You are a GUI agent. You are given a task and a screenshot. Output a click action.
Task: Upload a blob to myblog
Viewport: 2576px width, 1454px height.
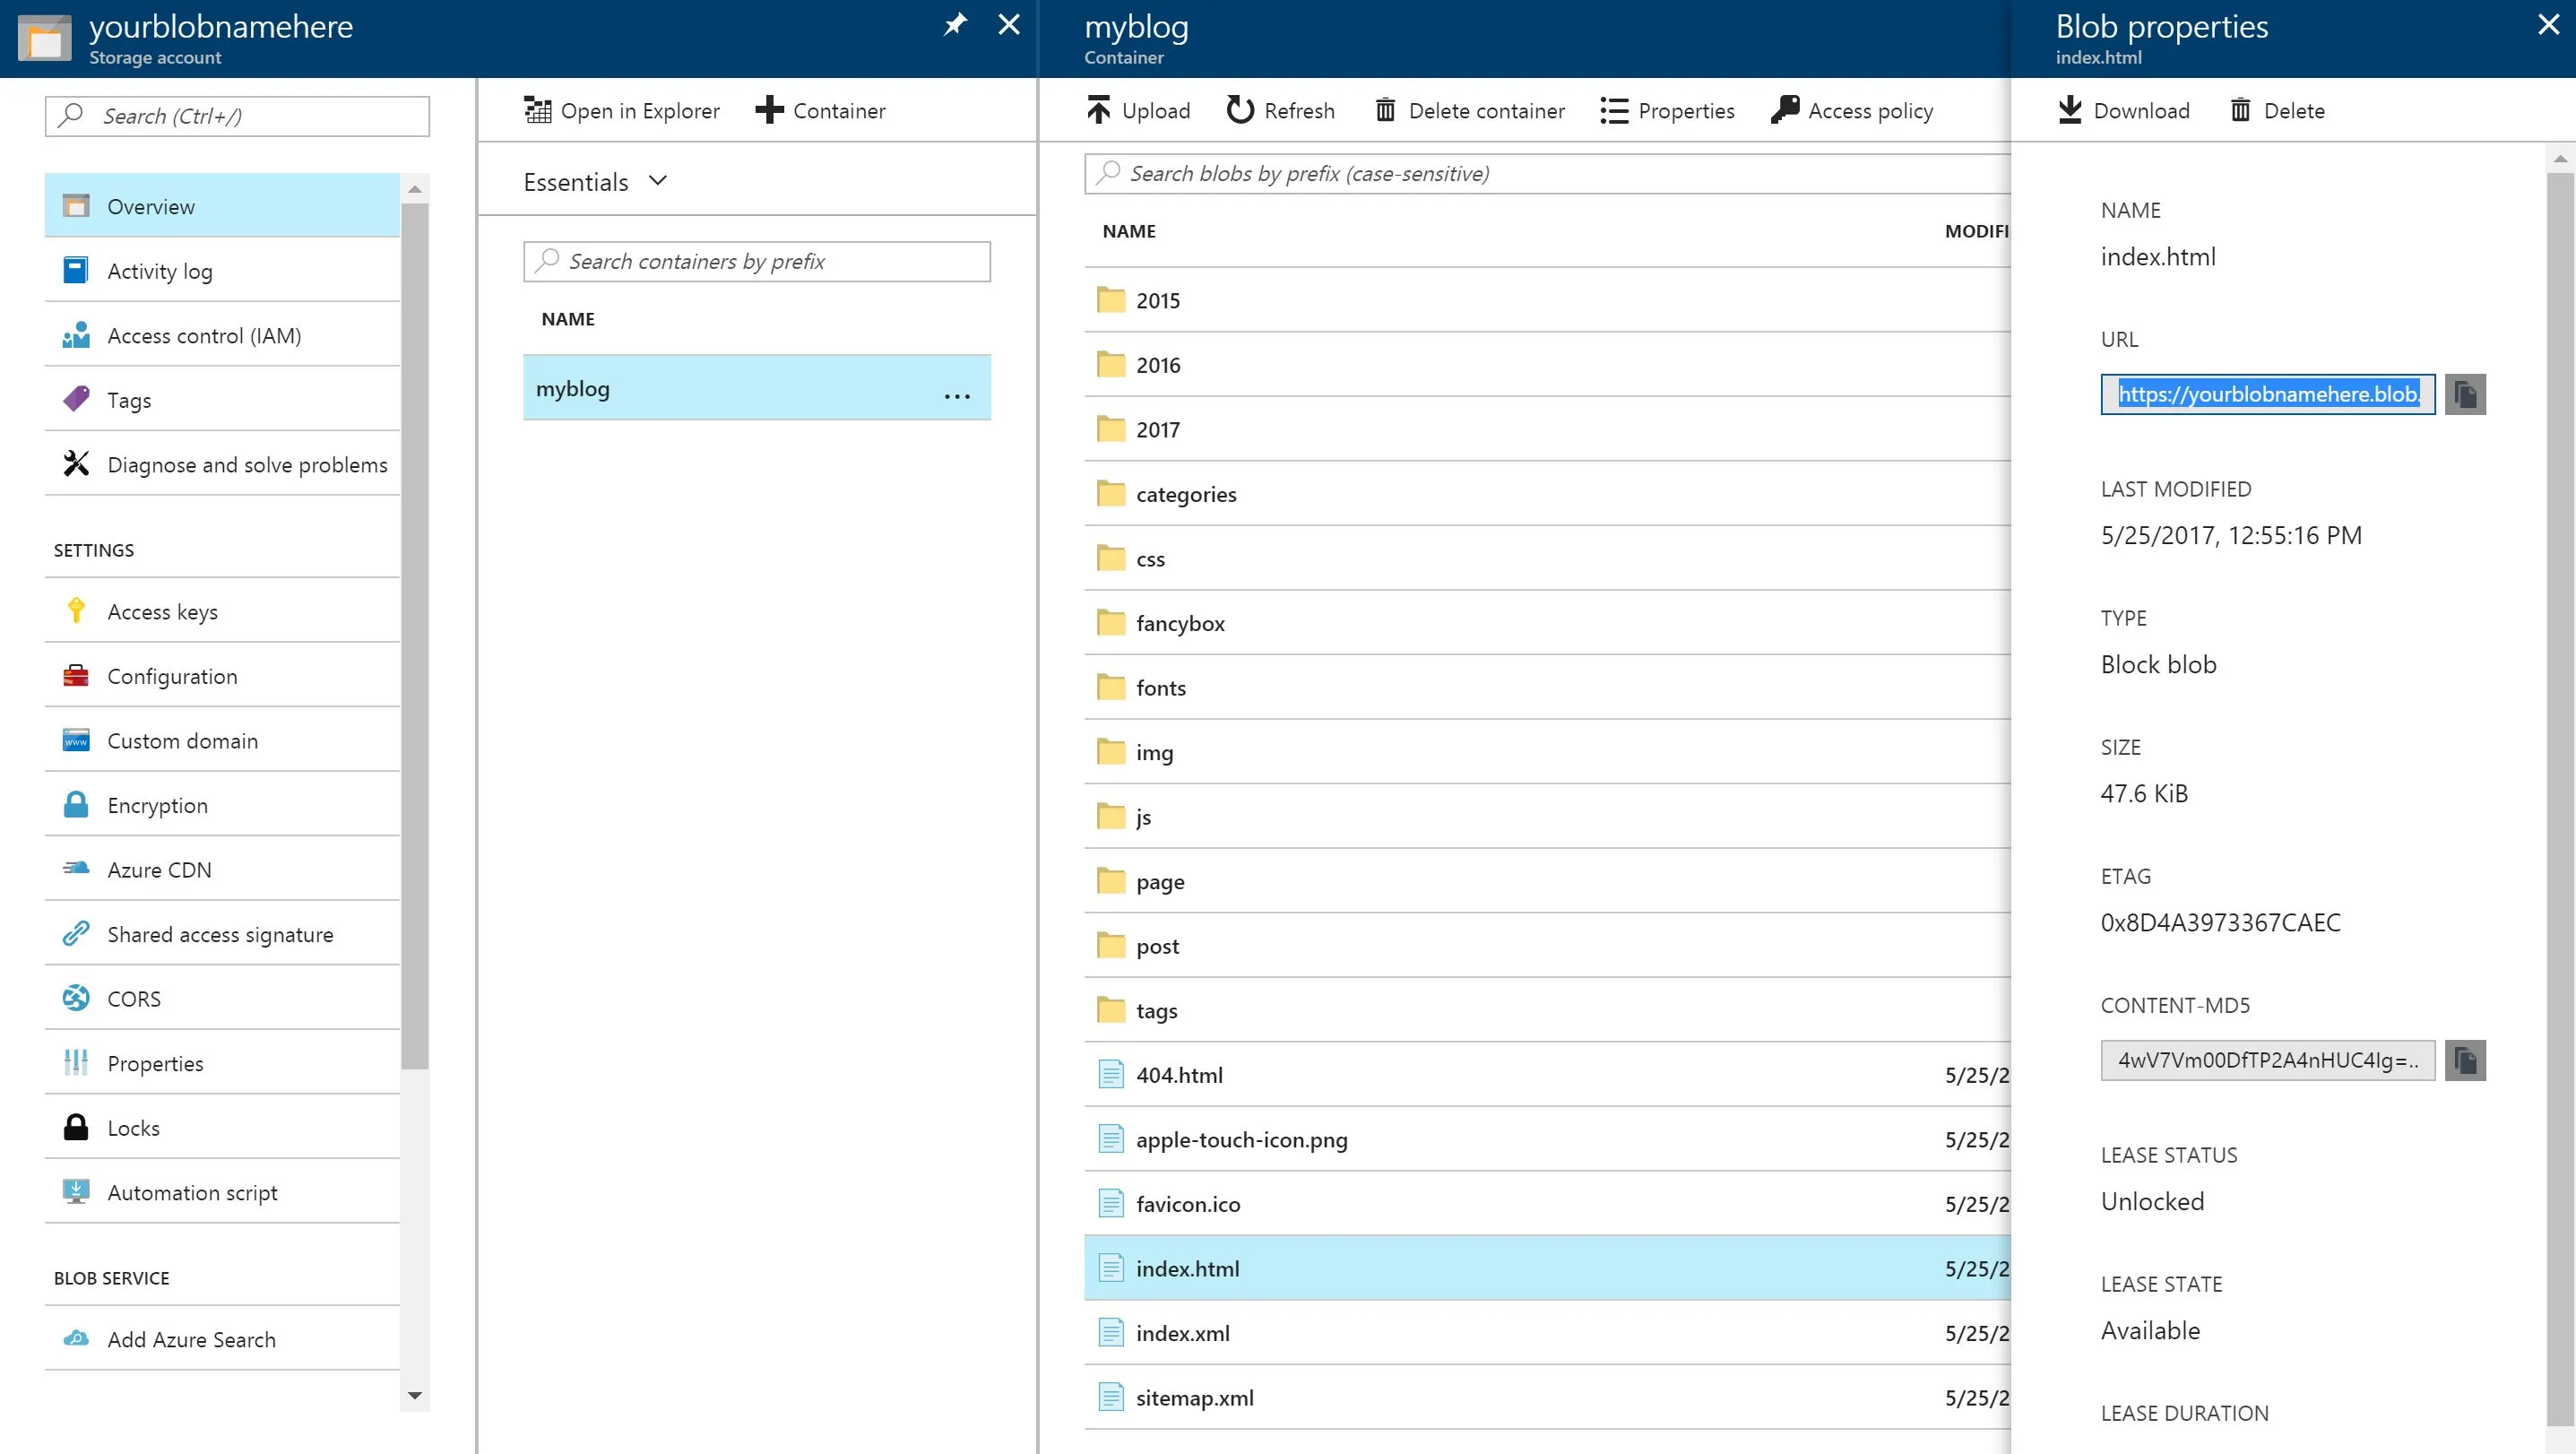click(x=1138, y=110)
